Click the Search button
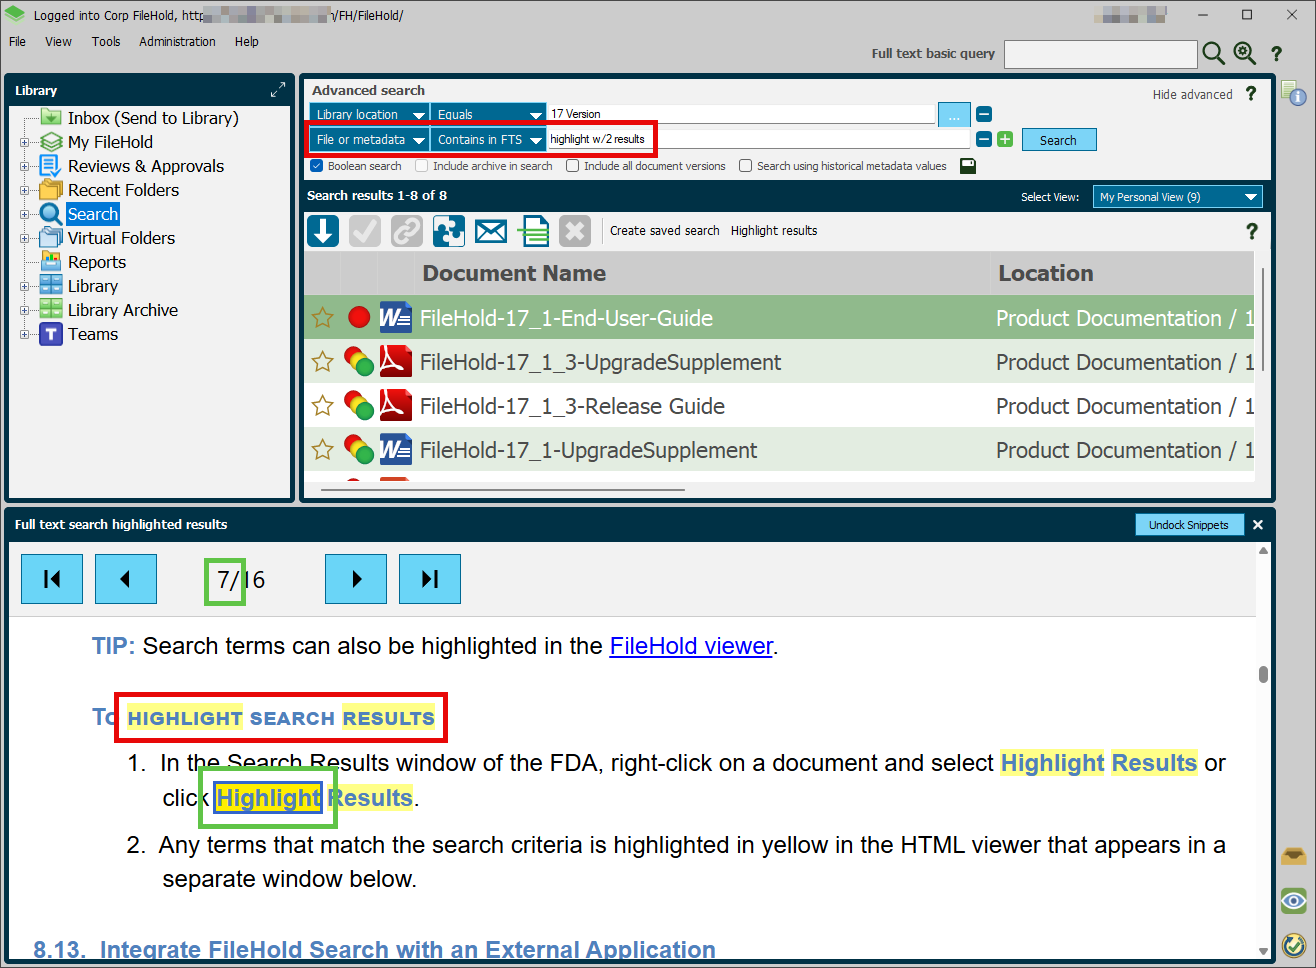 tap(1058, 140)
